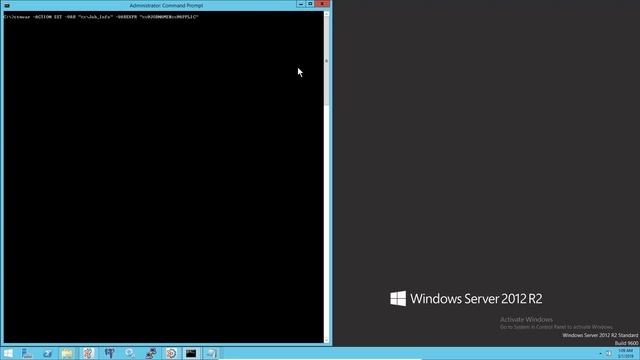Click the Administrator Command Prompt title bar

pyautogui.click(x=166, y=6)
